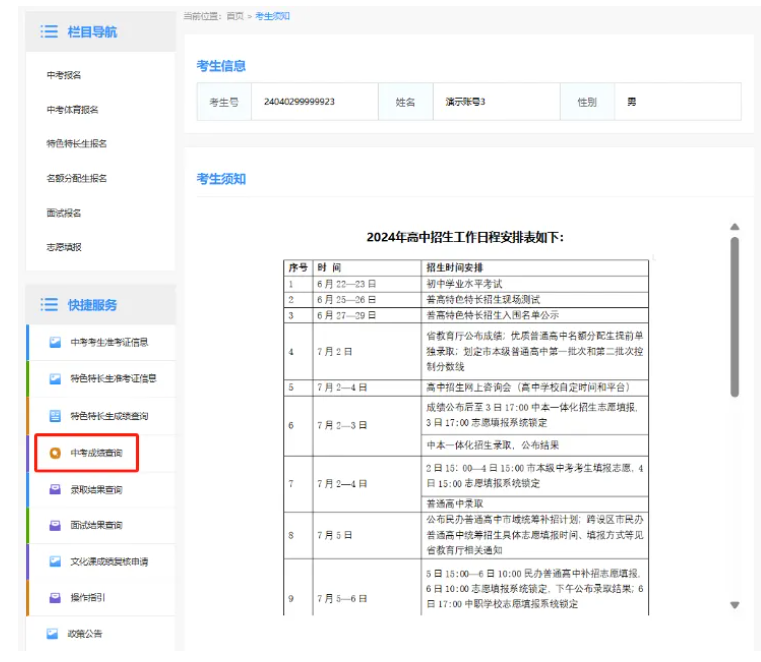
Task: Click the scroll down arrow of notice panel
Action: point(735,605)
